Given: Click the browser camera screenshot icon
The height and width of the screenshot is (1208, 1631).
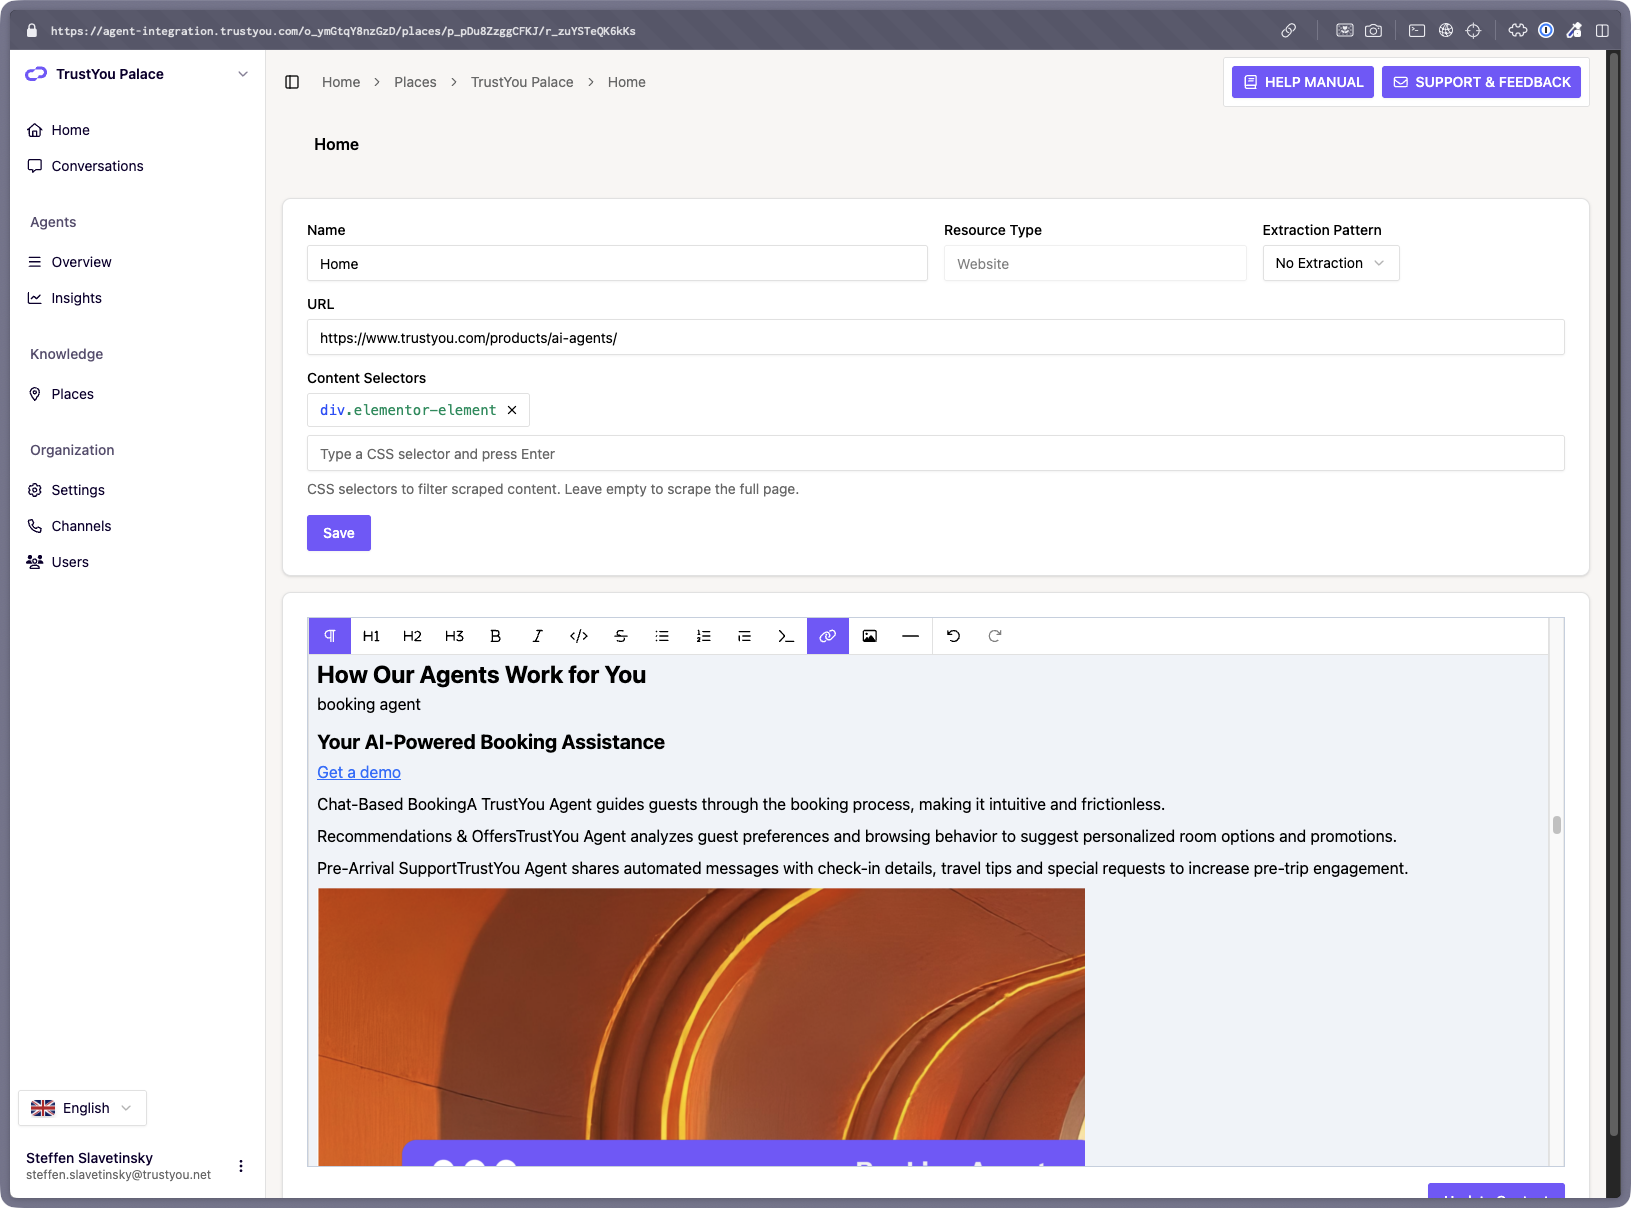Looking at the screenshot, I should (x=1374, y=31).
